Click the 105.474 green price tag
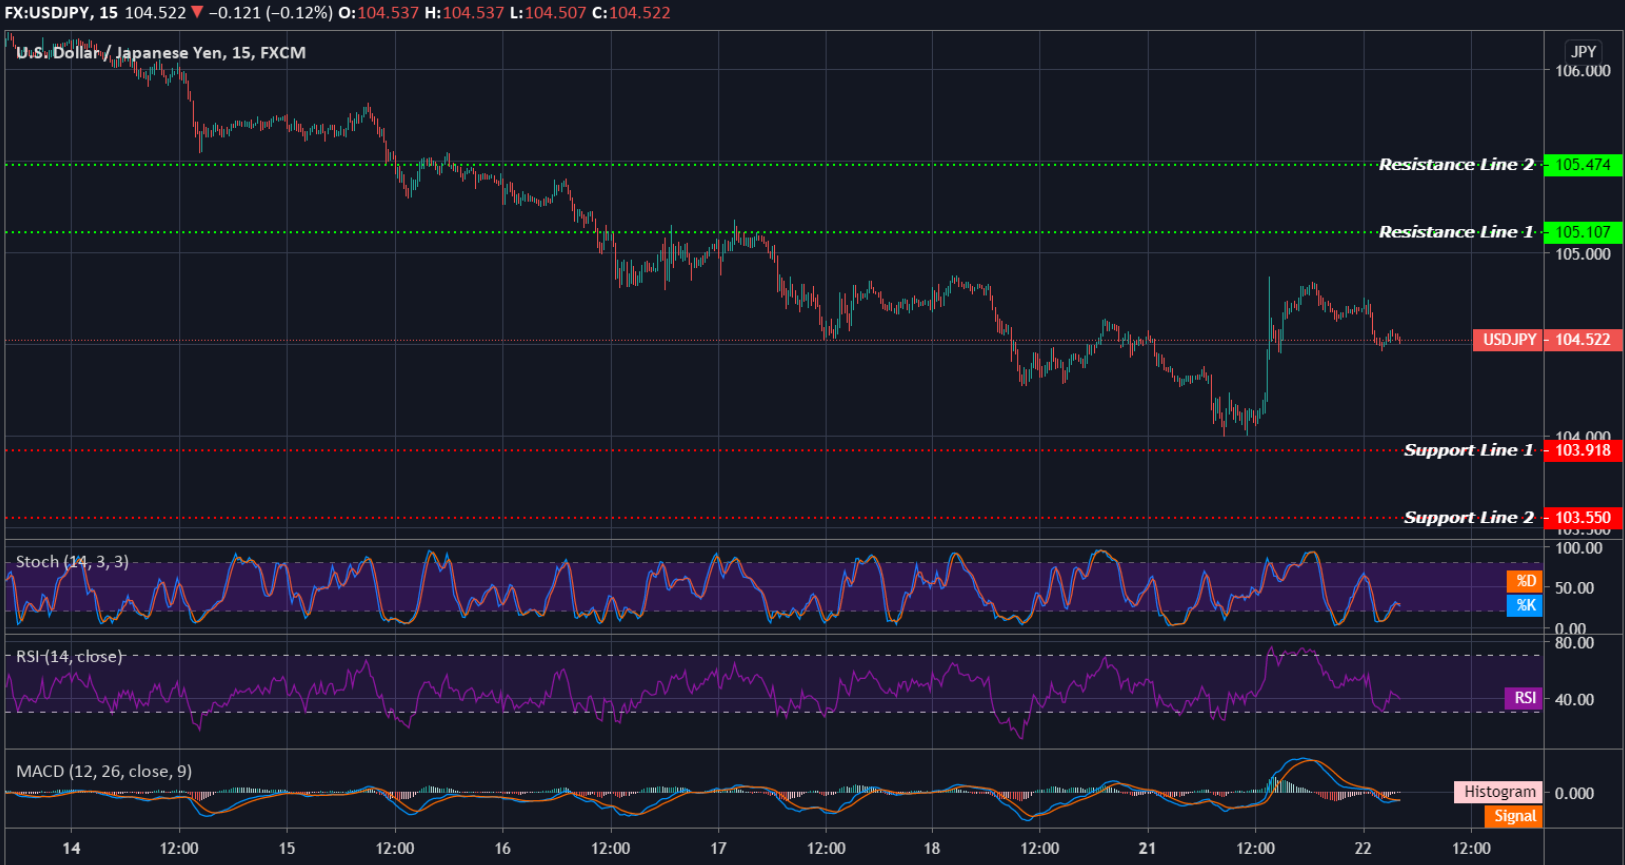This screenshot has height=865, width=1625. (x=1583, y=165)
